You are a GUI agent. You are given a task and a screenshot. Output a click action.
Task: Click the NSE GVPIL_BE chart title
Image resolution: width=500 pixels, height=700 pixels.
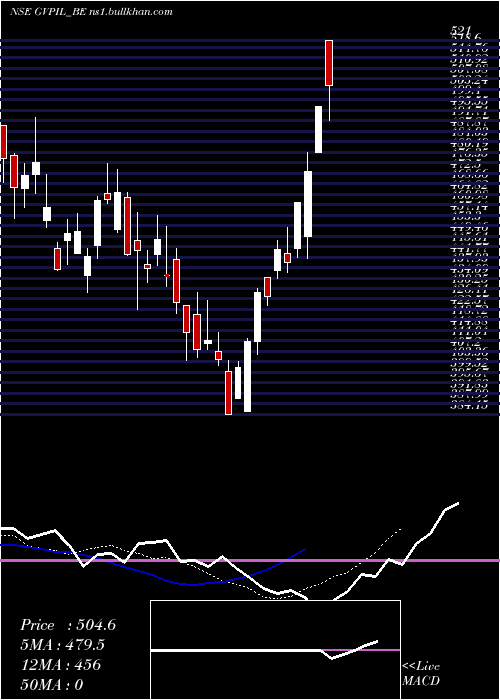(47, 12)
